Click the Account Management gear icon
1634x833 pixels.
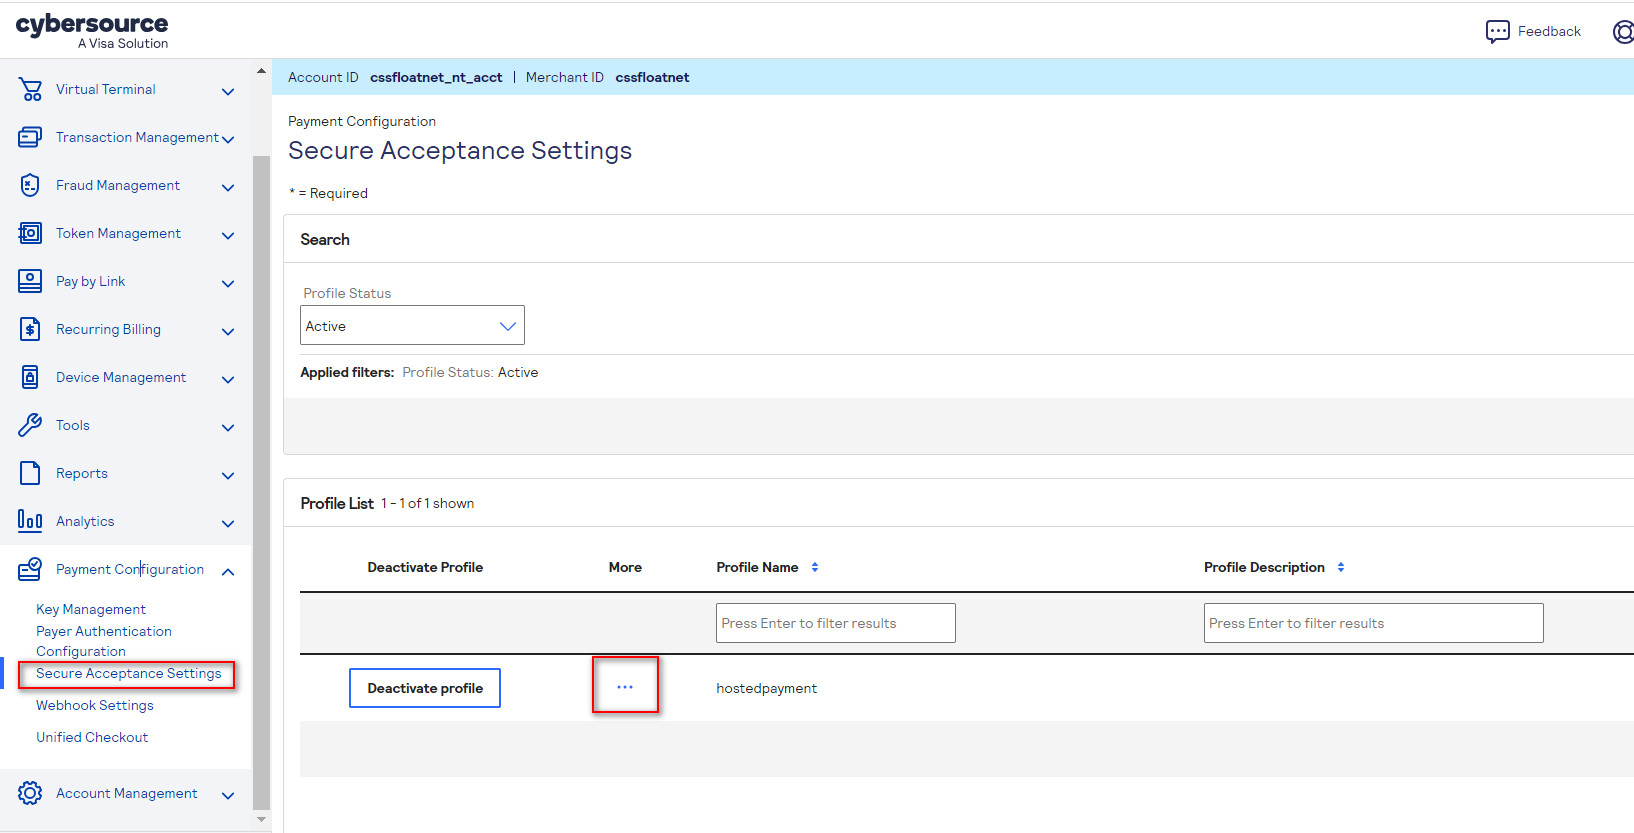pos(30,793)
